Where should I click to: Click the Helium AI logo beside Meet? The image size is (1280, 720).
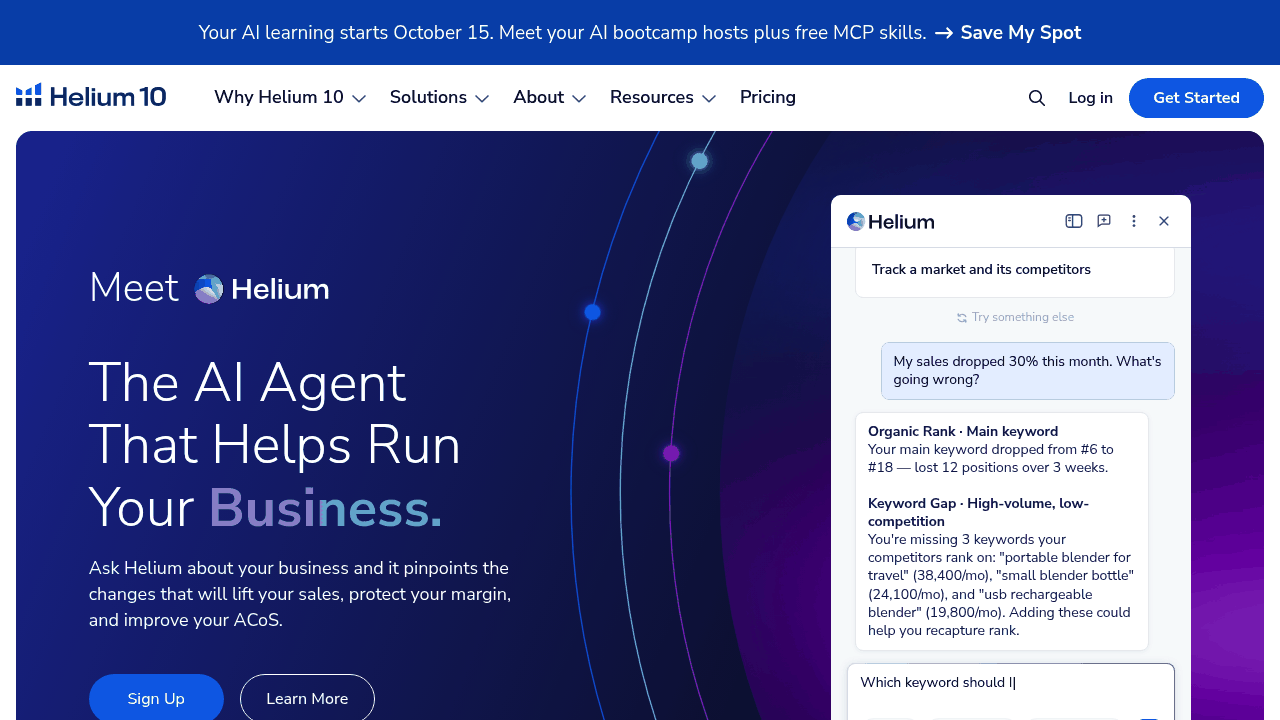click(261, 289)
